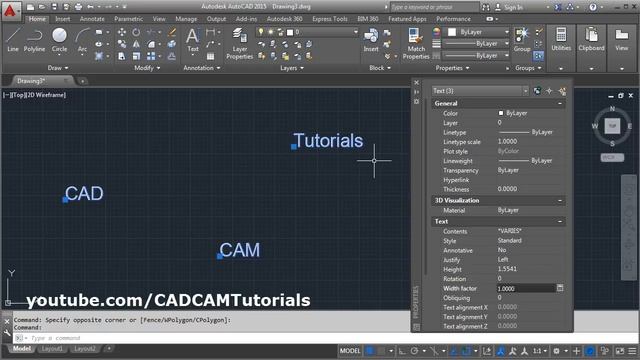This screenshot has height=360, width=640.
Task: Toggle isolate objects icon in status bar
Action: (x=604, y=351)
